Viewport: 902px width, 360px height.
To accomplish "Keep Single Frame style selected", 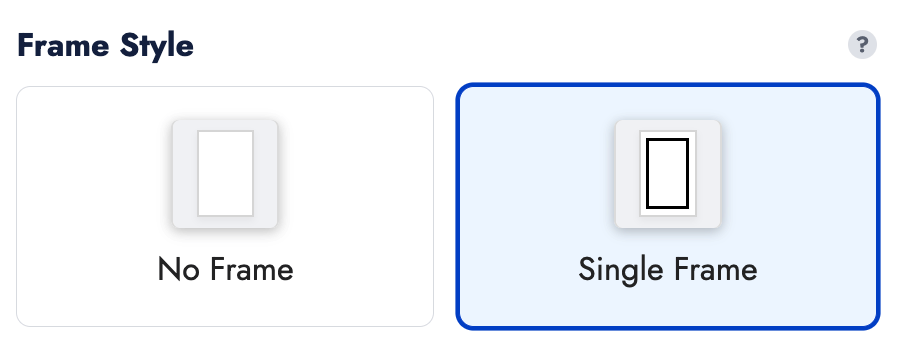I will click(668, 206).
